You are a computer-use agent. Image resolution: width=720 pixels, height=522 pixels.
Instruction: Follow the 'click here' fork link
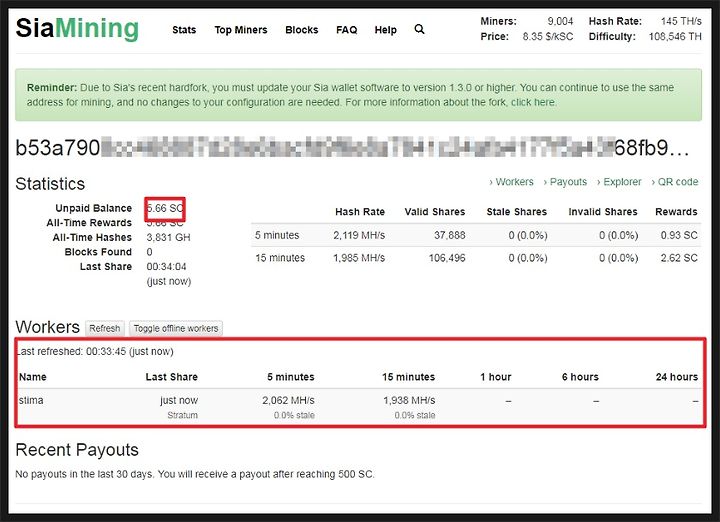533,102
